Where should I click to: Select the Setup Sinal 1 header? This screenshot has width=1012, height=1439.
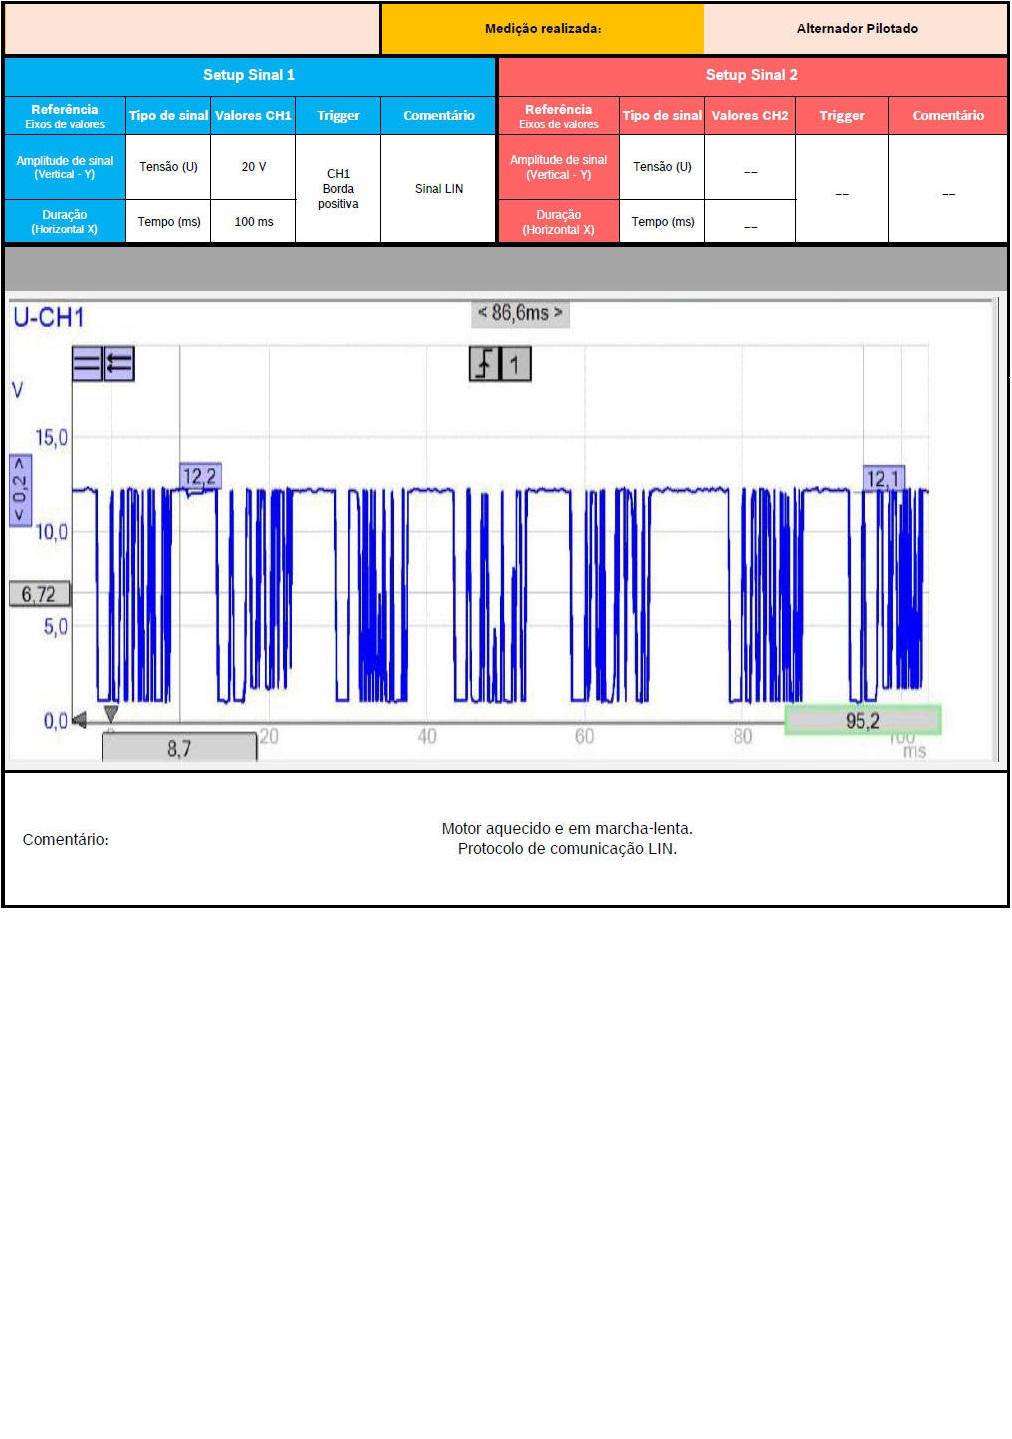tap(249, 76)
